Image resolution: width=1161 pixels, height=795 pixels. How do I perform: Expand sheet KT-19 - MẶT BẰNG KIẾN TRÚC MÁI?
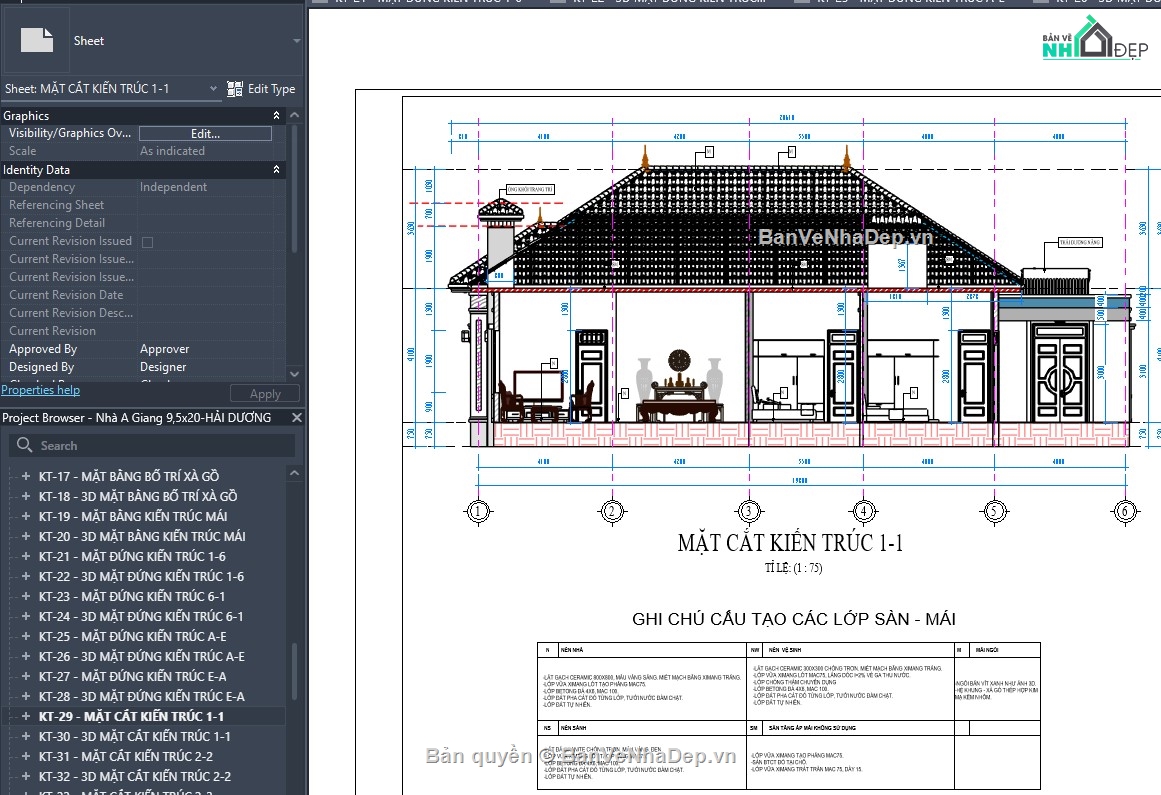(26, 517)
